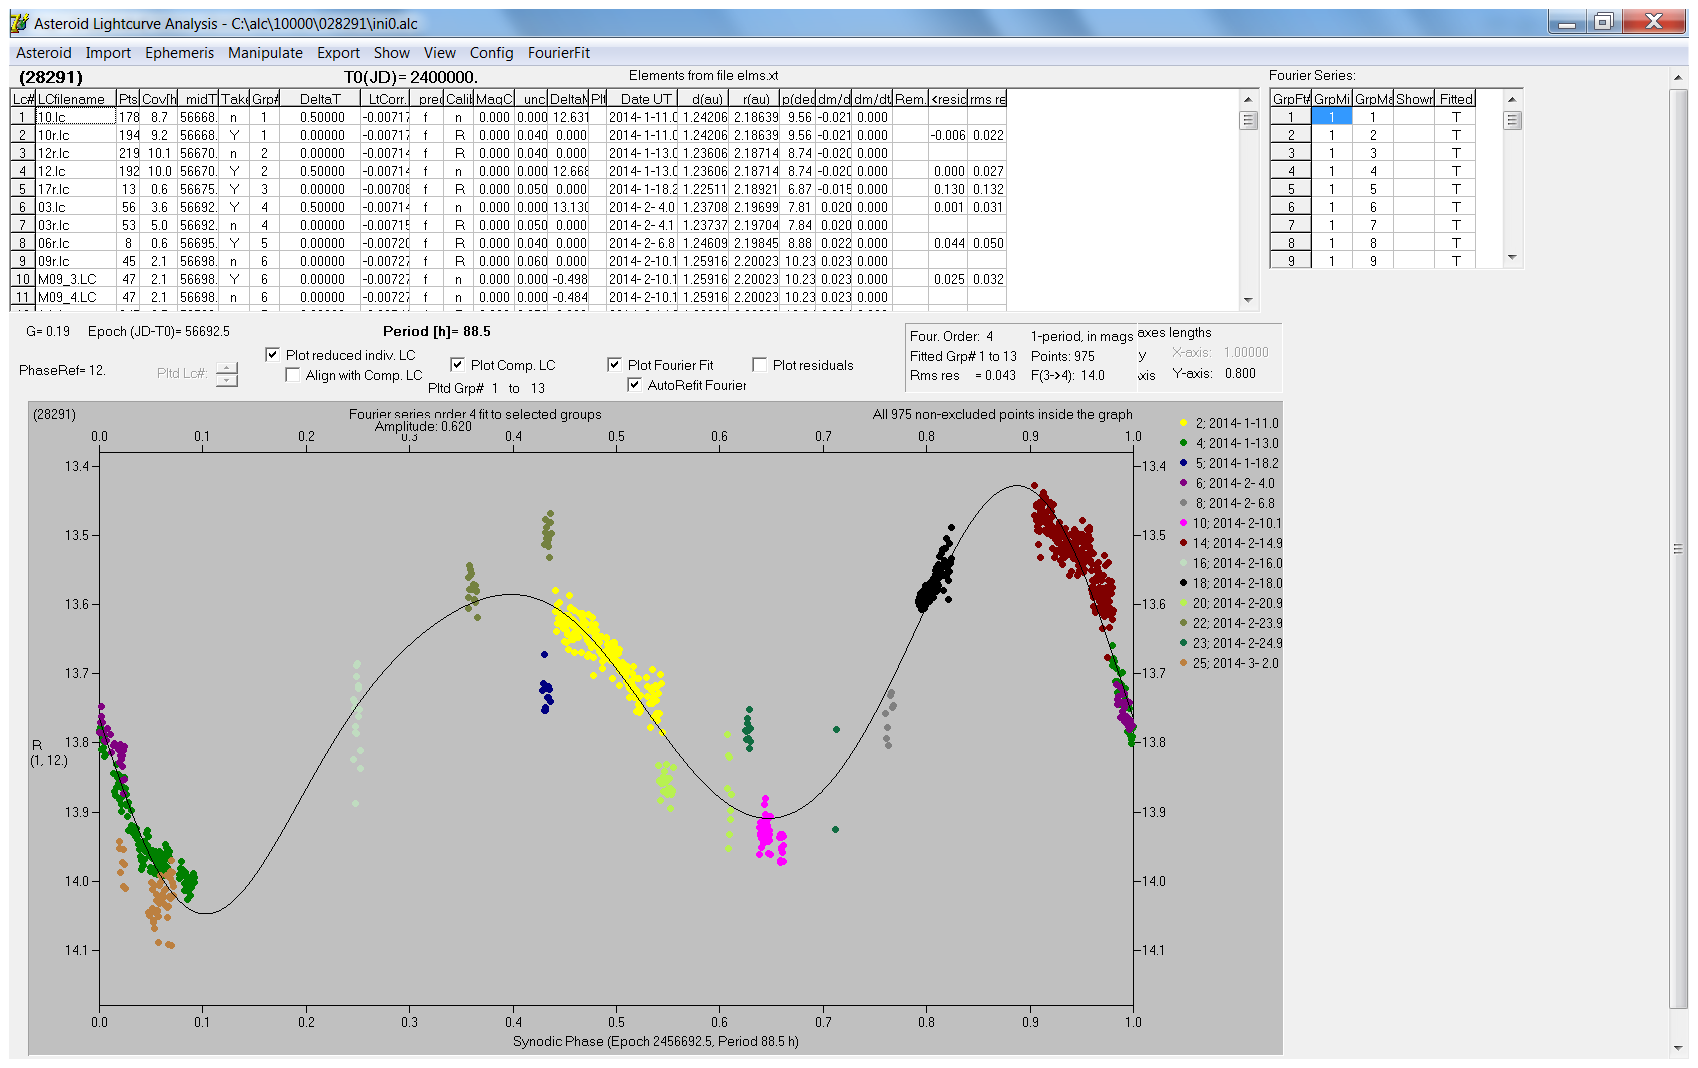This screenshot has height=1068, width=1698.
Task: Select the 06r.lc row filename
Action: click(x=76, y=243)
